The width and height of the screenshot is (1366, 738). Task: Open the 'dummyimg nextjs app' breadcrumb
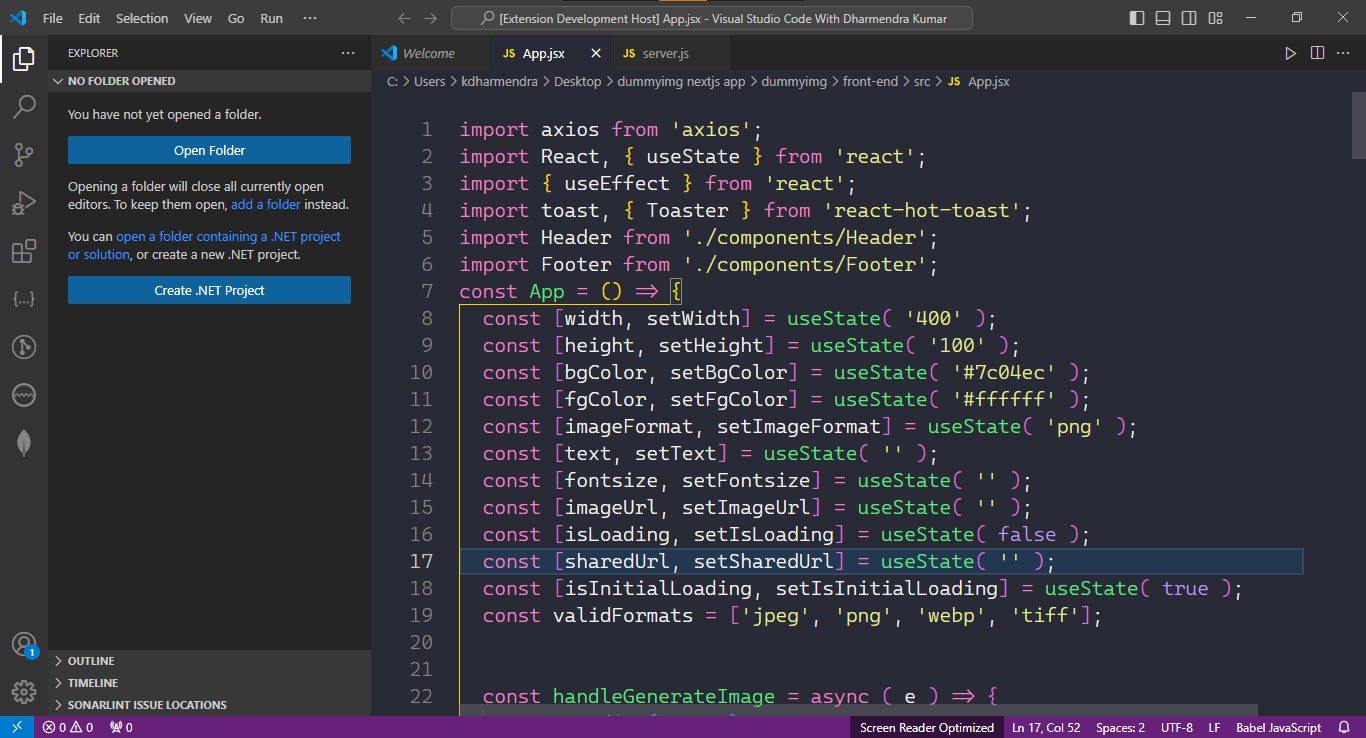point(682,82)
